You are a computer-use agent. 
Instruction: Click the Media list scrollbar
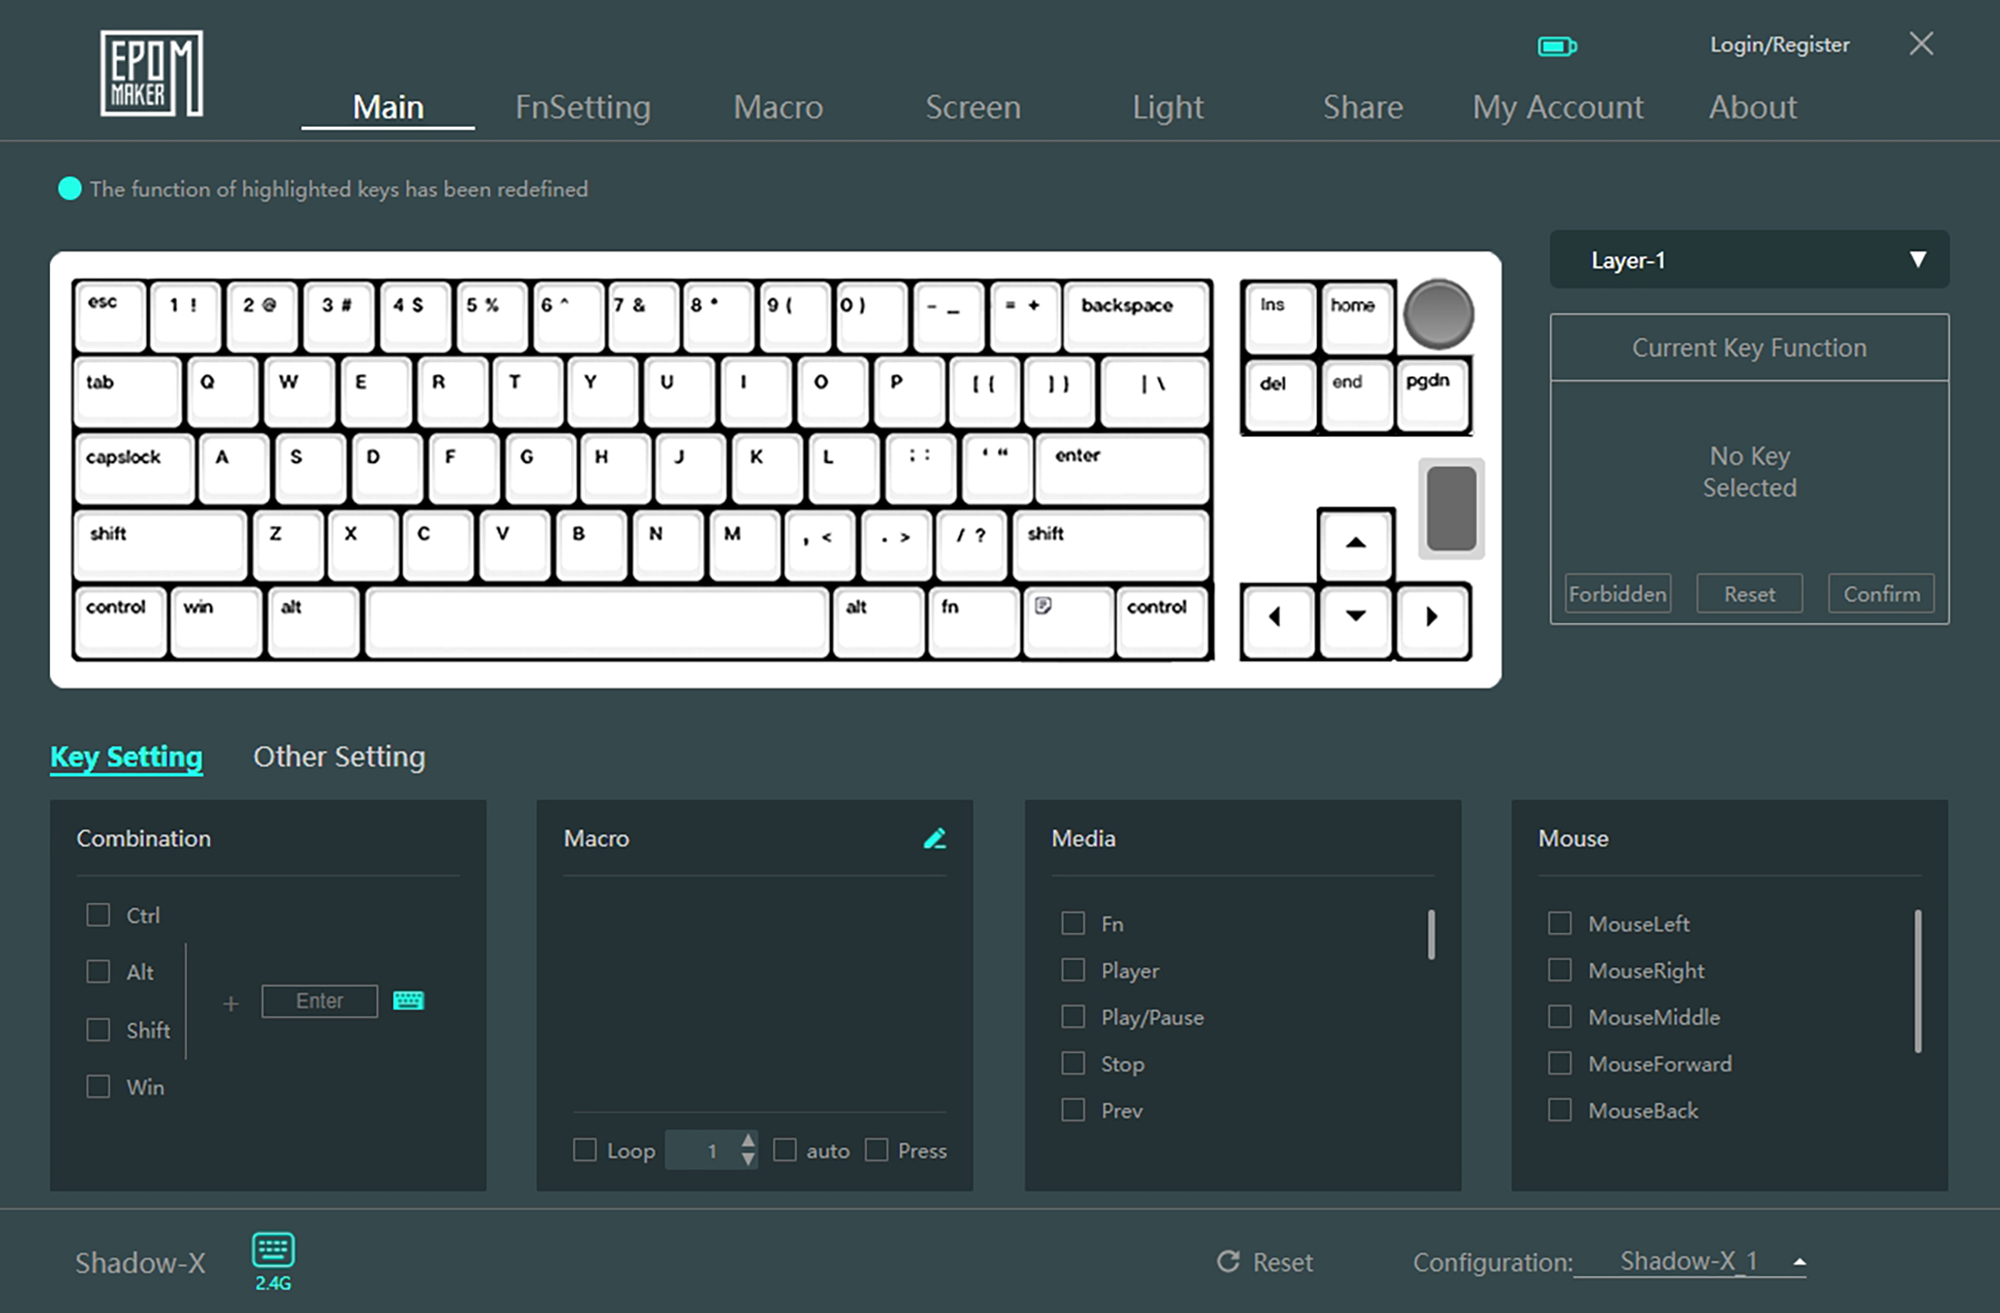[1431, 935]
